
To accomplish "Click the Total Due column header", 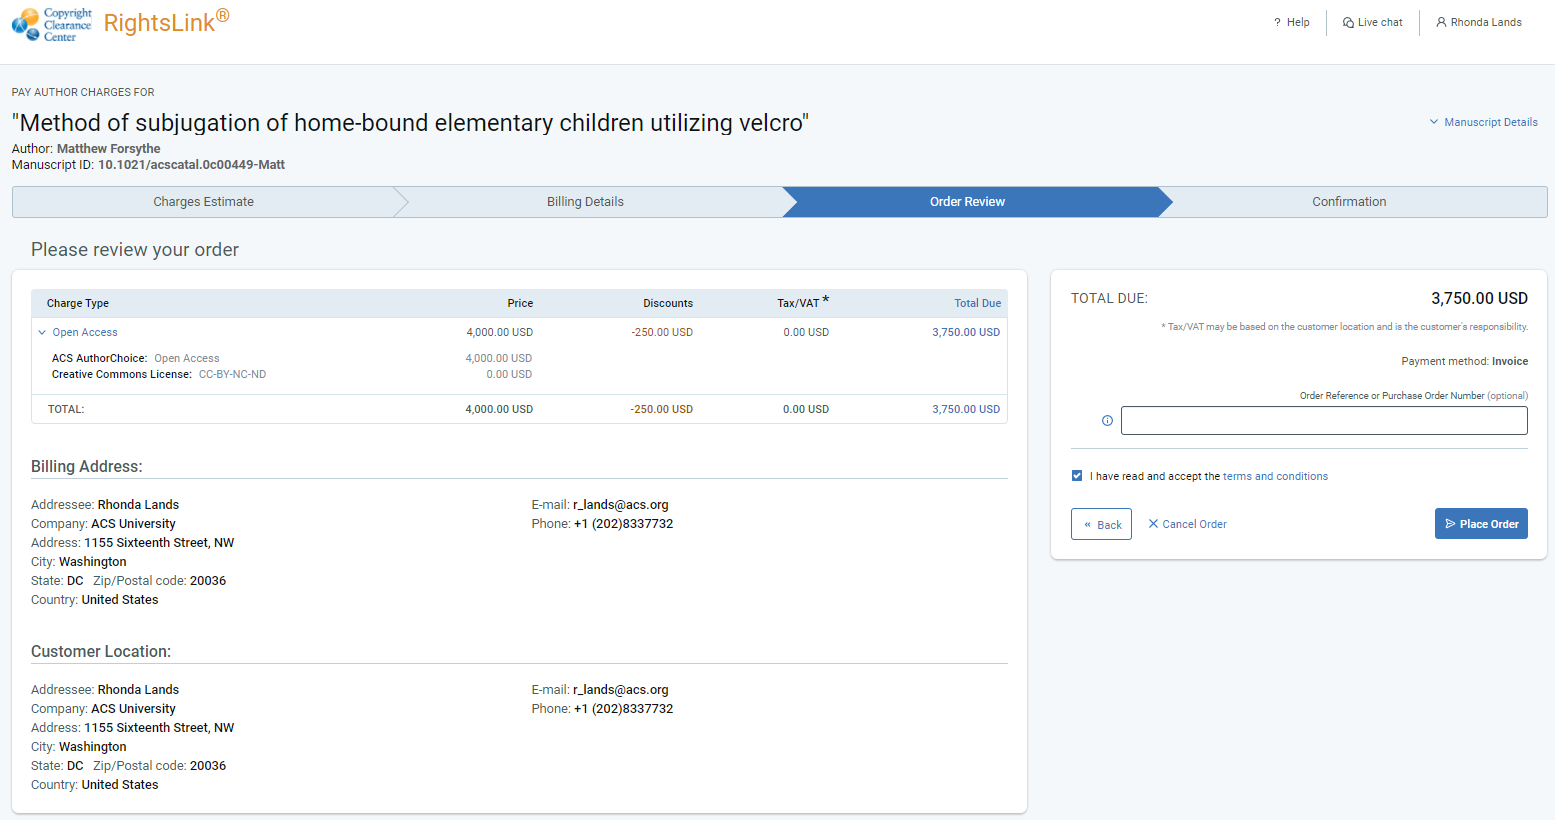I will pos(977,303).
